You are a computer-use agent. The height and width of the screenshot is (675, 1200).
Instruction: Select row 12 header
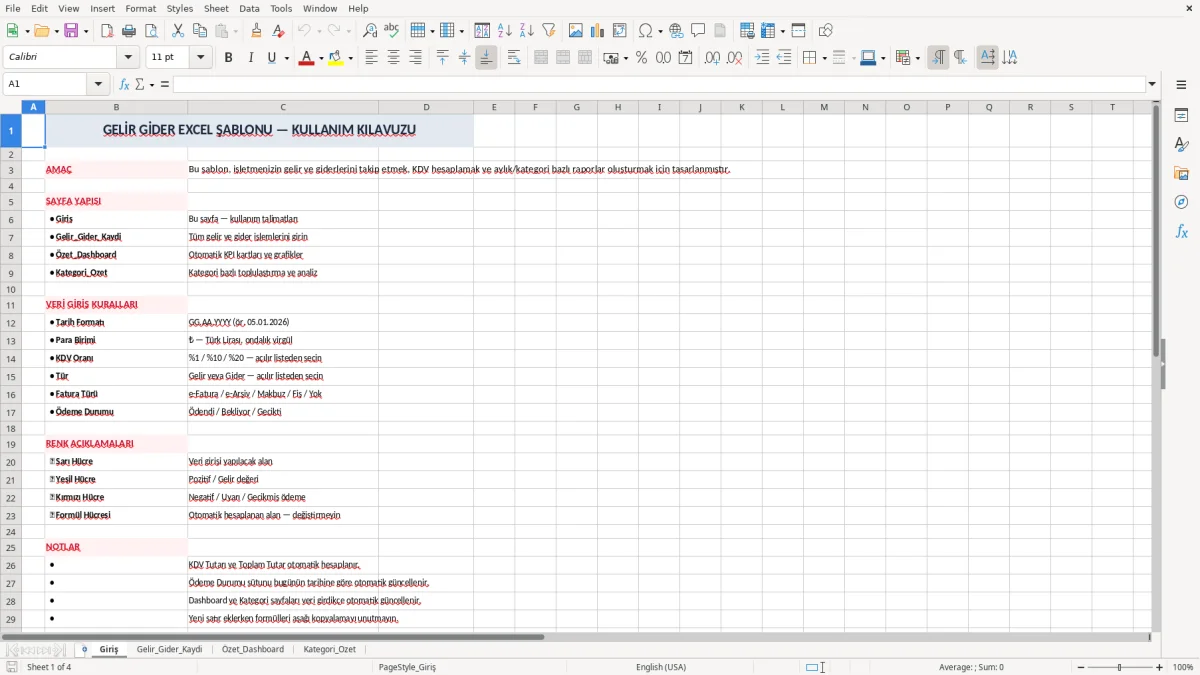coord(10,322)
